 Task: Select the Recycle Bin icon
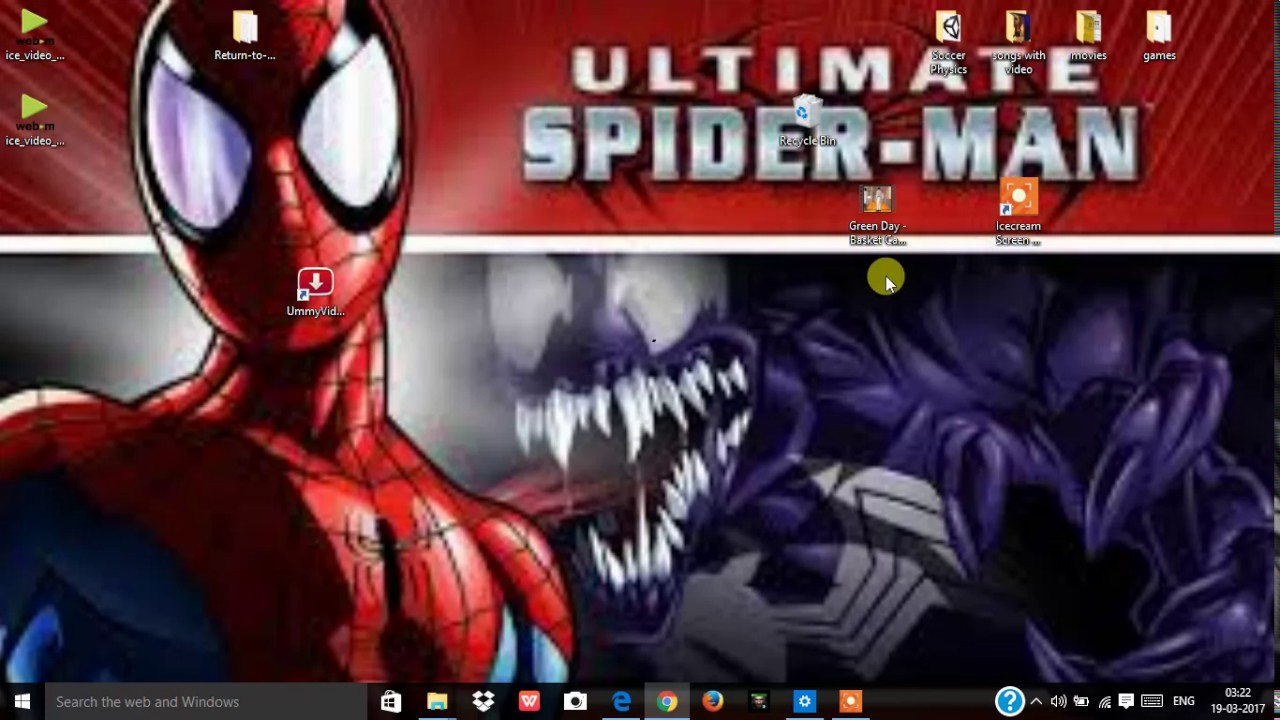807,121
